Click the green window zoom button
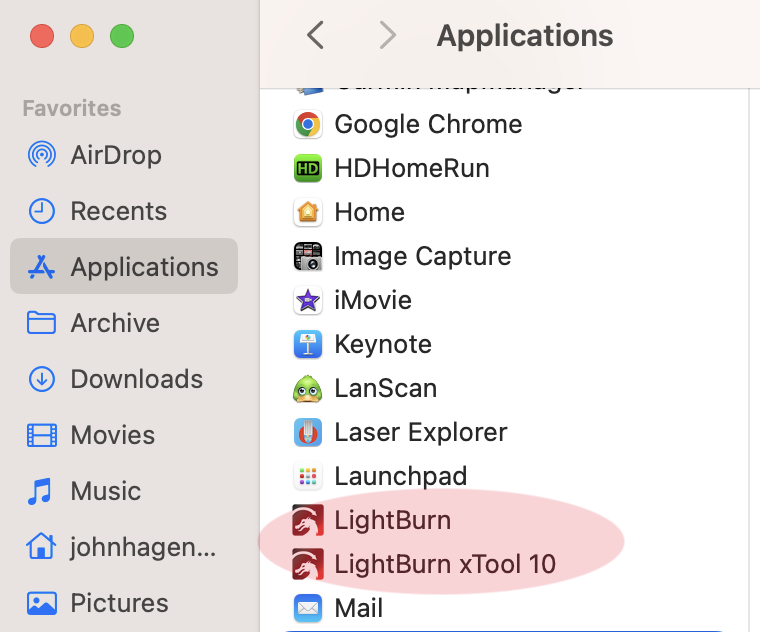 point(122,37)
